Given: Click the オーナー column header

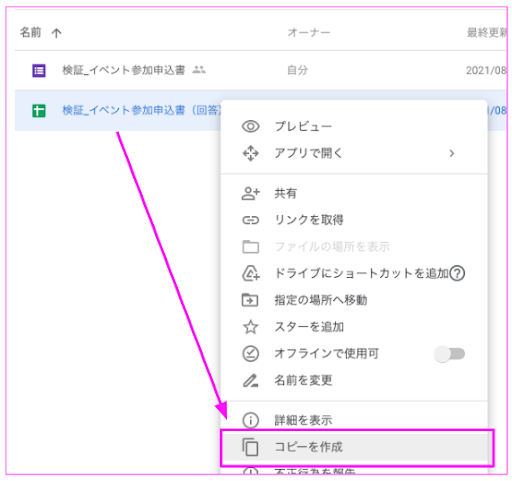Looking at the screenshot, I should click(x=309, y=32).
